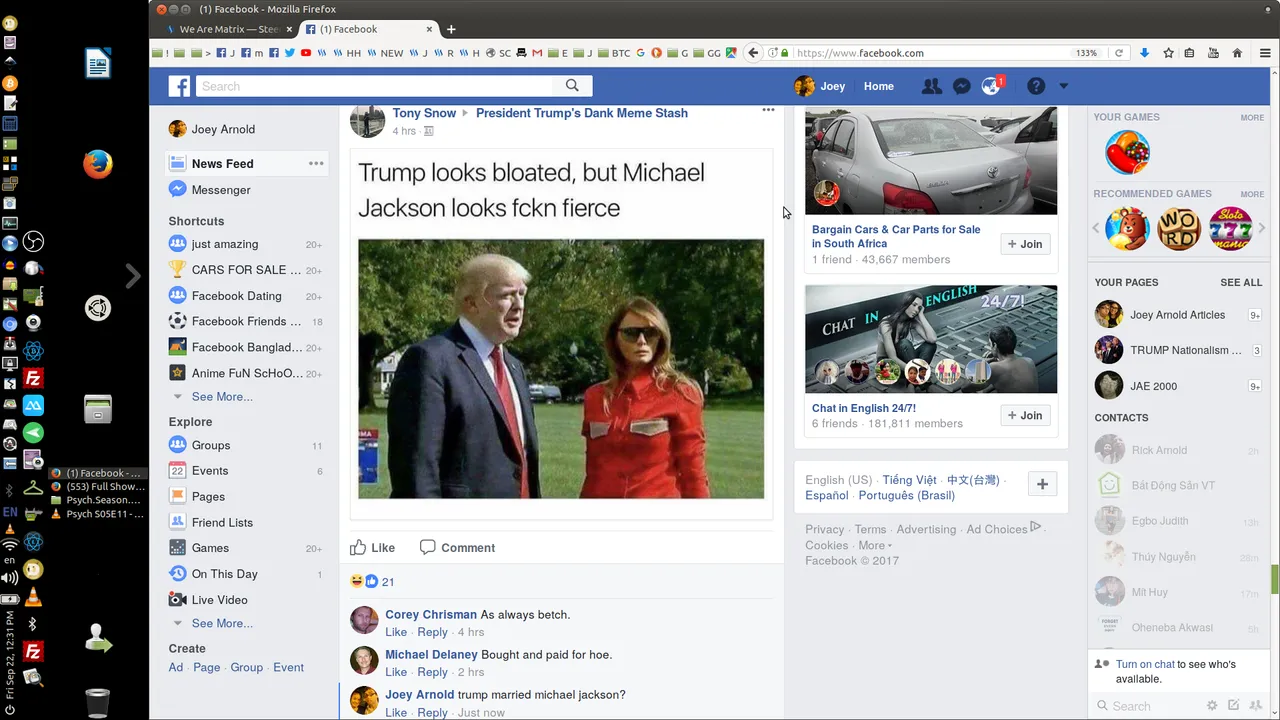Click Comment button under the post
Viewport: 1280px width, 720px height.
[457, 548]
